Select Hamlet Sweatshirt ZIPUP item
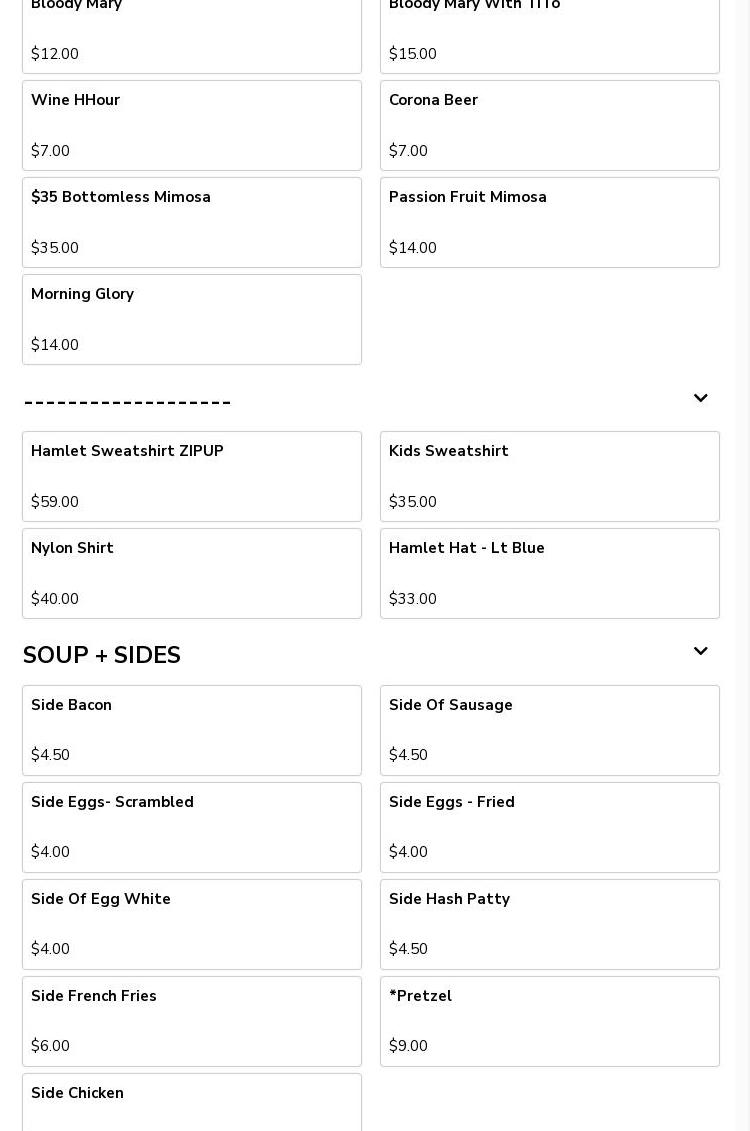The height and width of the screenshot is (1131, 750). (192, 476)
